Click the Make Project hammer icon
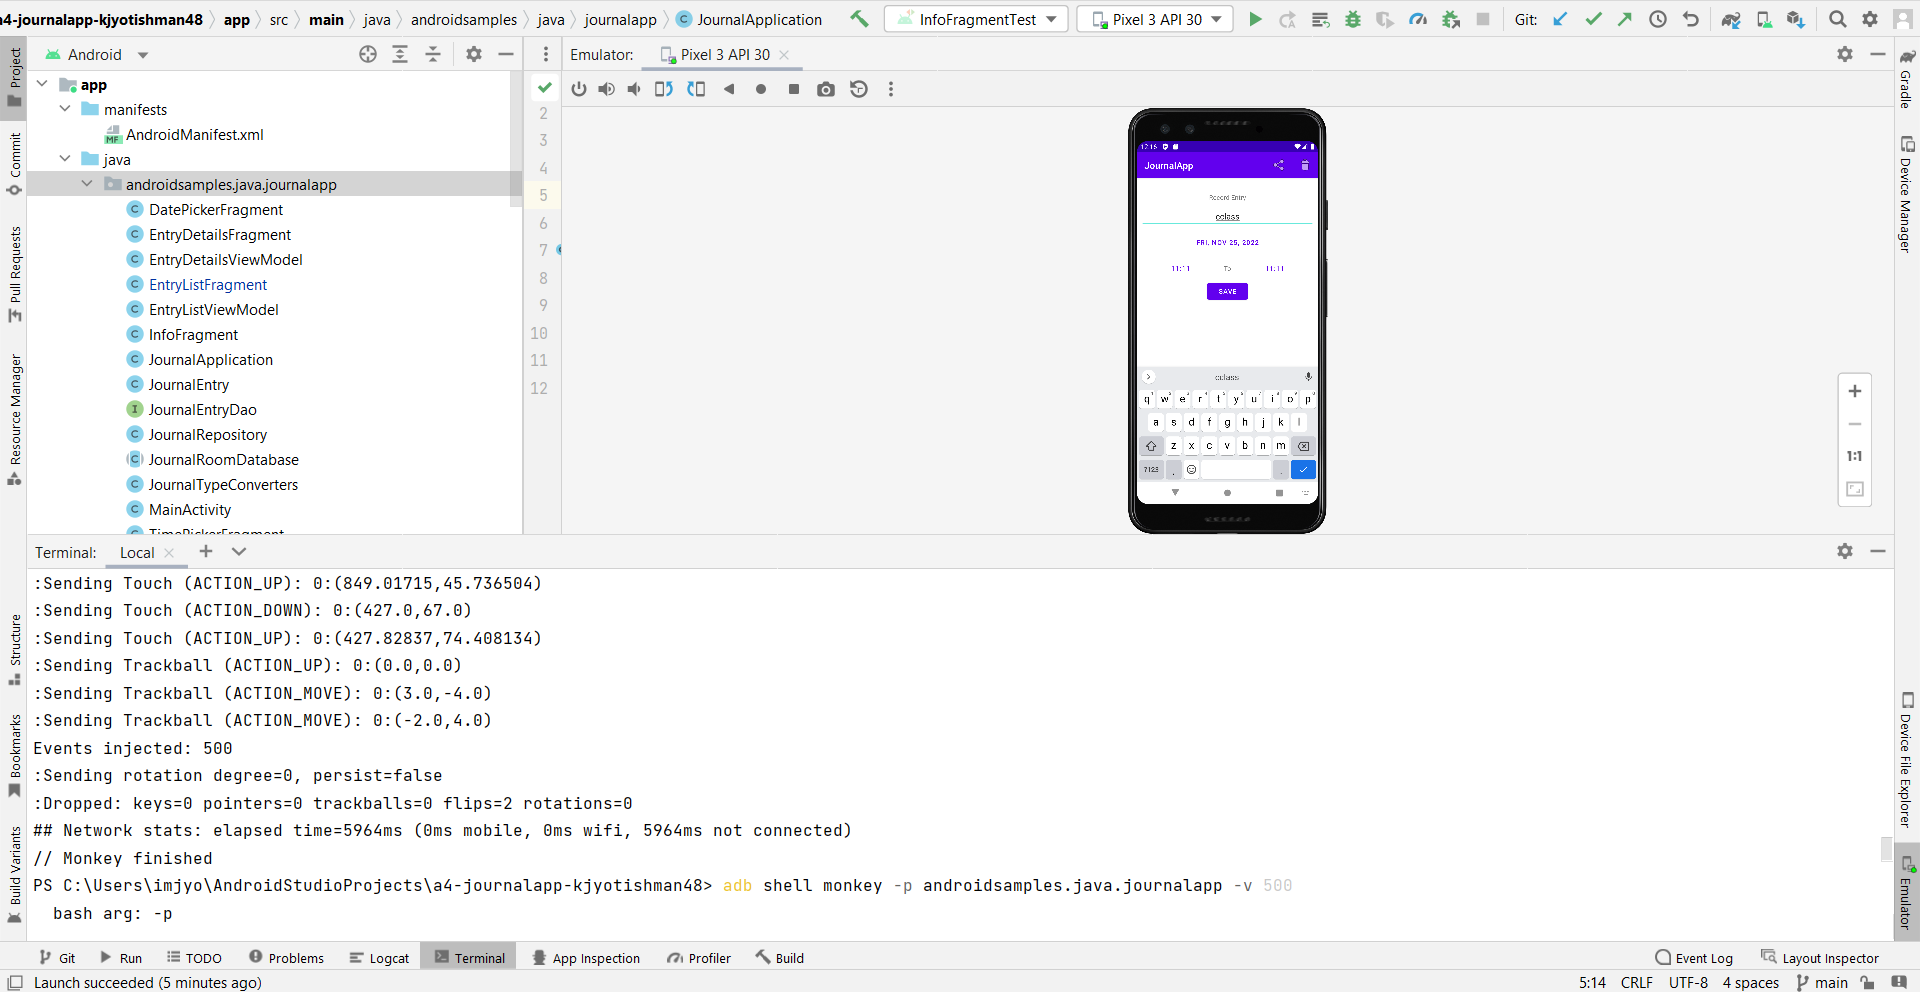This screenshot has width=1920, height=992. click(x=859, y=19)
